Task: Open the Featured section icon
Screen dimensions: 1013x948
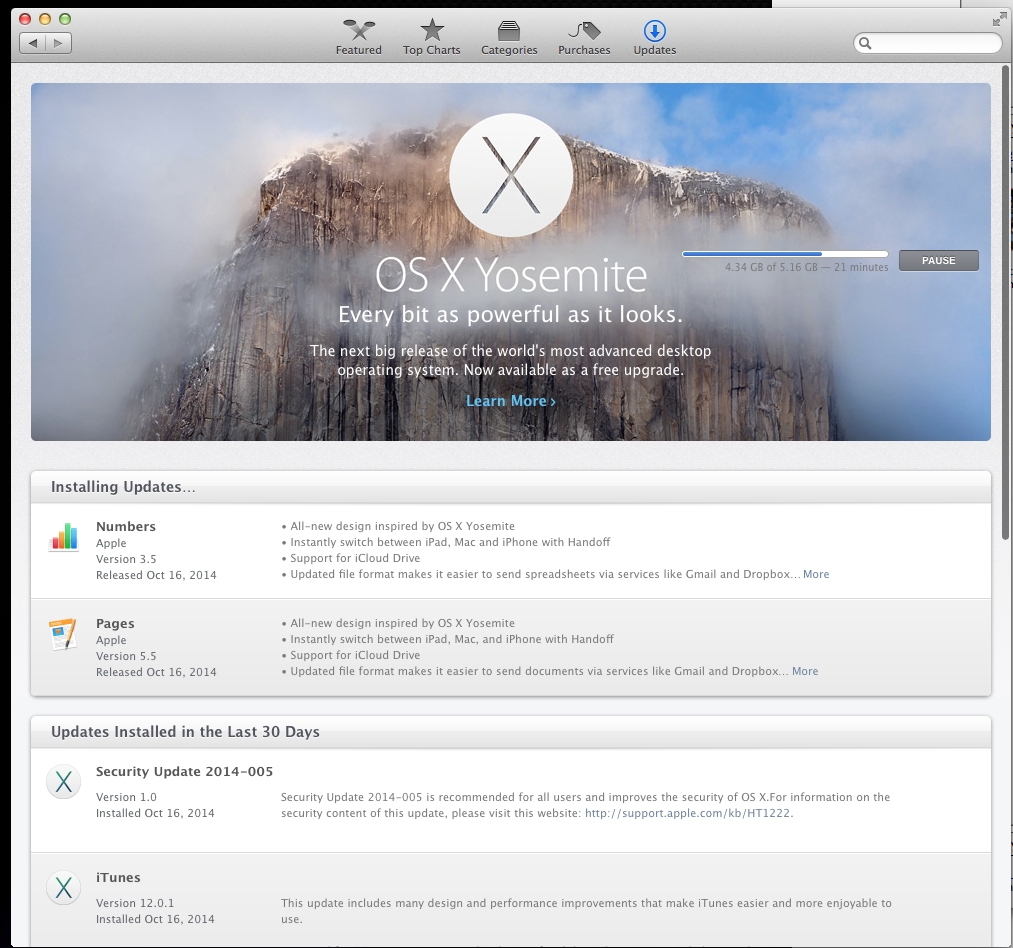Action: point(359,30)
